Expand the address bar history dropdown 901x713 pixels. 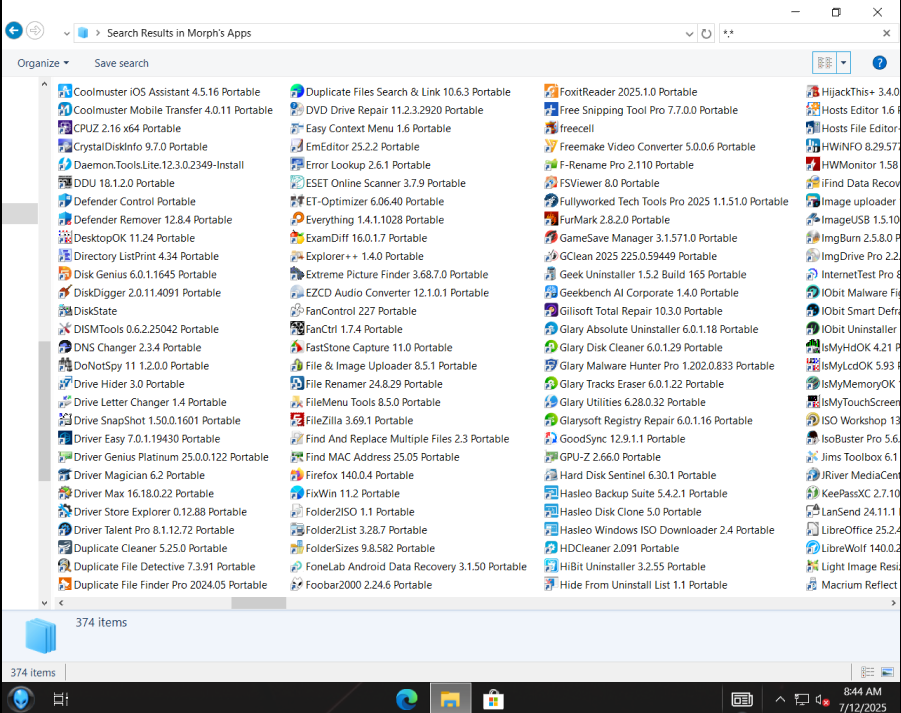[x=689, y=33]
